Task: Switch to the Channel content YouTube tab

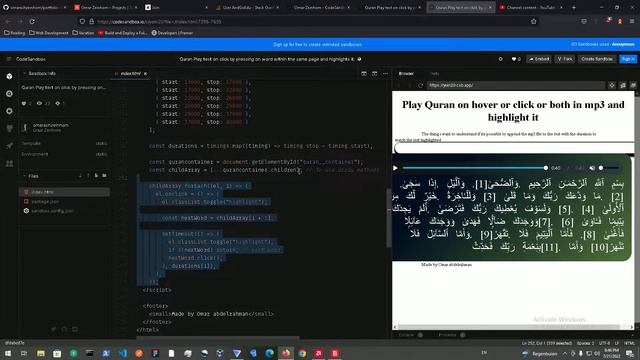Action: pos(531,7)
